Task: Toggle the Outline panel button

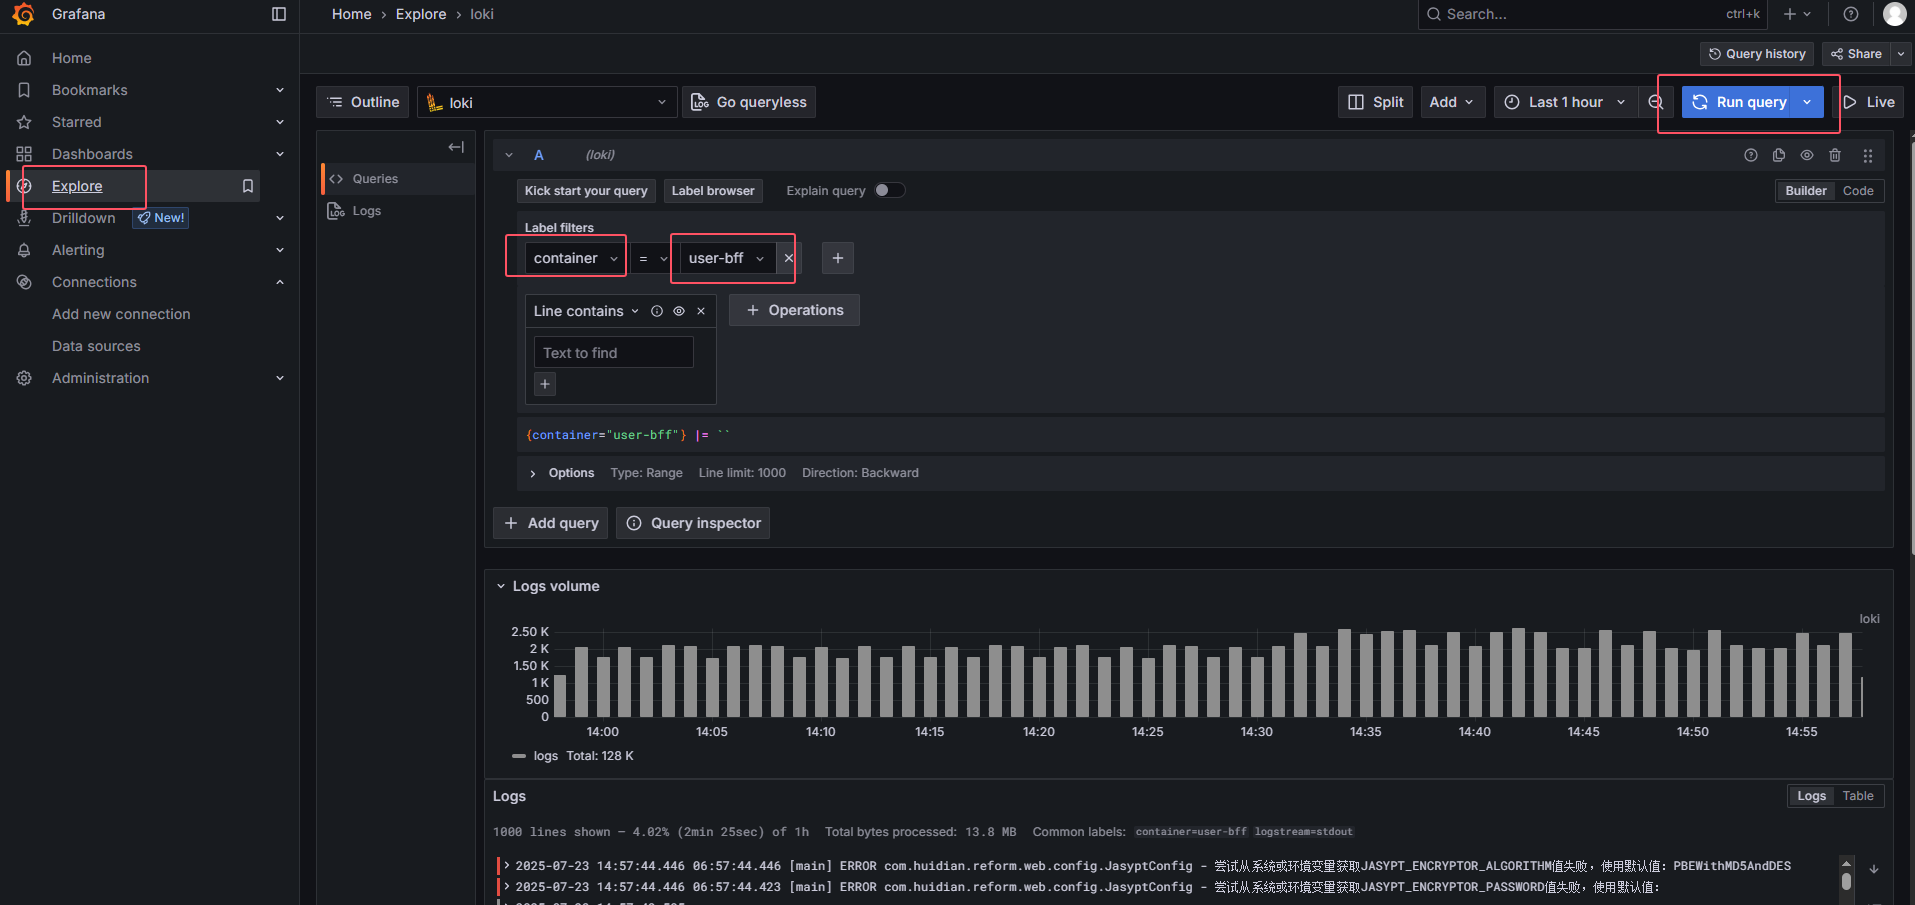Action: pos(364,102)
